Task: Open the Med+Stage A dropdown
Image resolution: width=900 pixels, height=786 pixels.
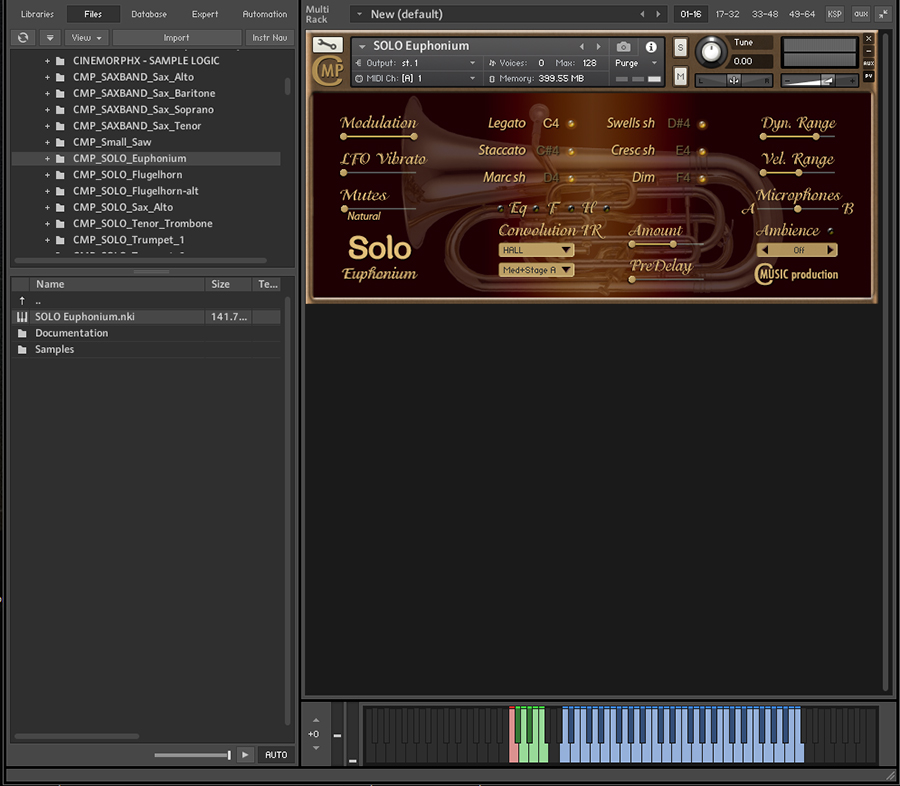Action: click(536, 270)
